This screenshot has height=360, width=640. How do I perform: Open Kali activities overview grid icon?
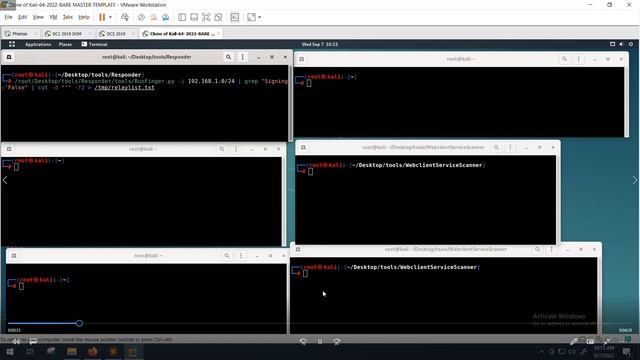[12, 44]
